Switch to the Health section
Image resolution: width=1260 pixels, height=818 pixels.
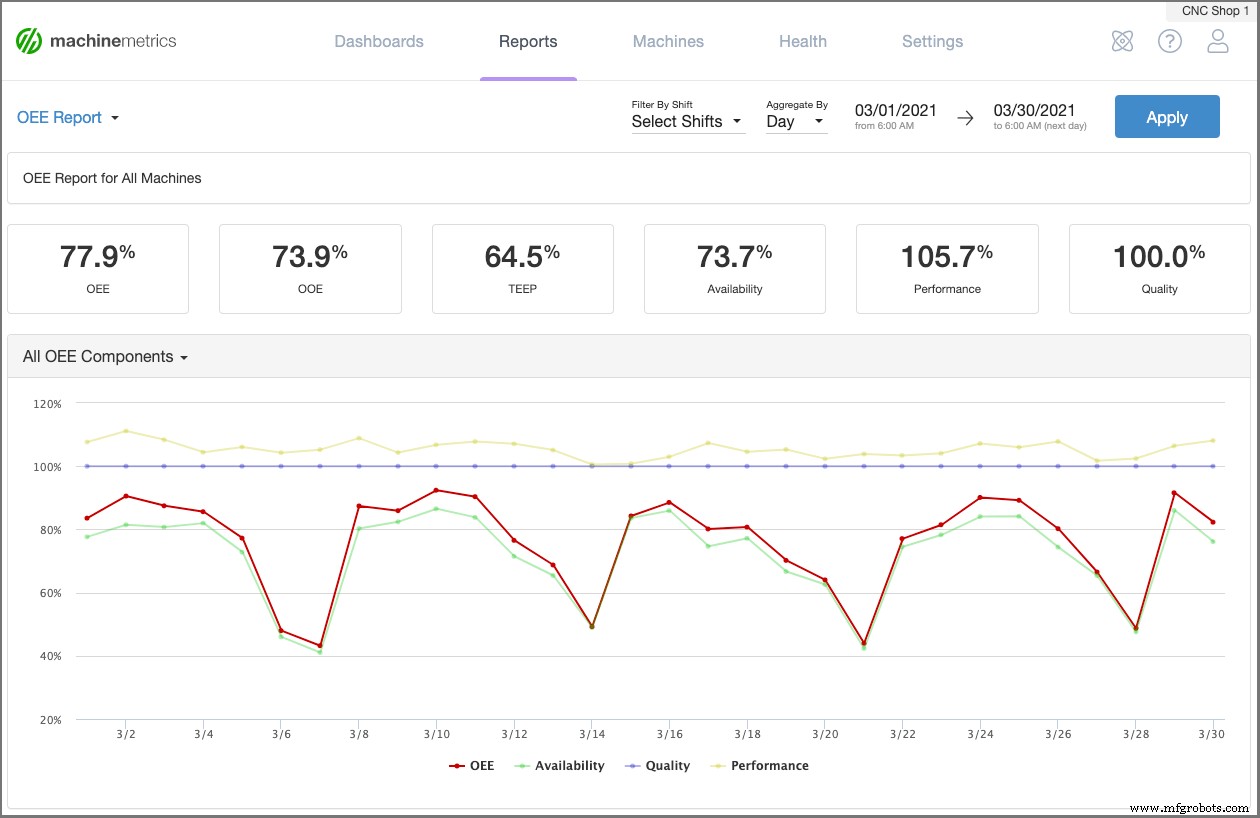pyautogui.click(x=803, y=41)
